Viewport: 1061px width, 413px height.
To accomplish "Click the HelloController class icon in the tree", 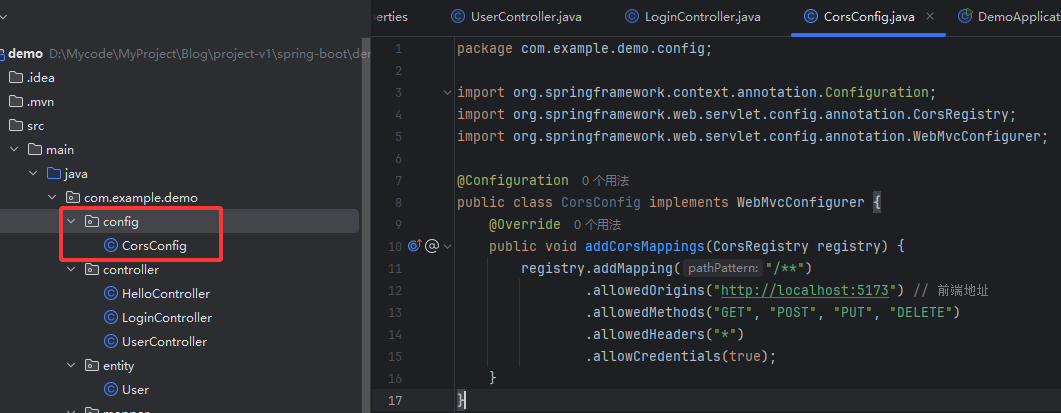I will pos(111,294).
